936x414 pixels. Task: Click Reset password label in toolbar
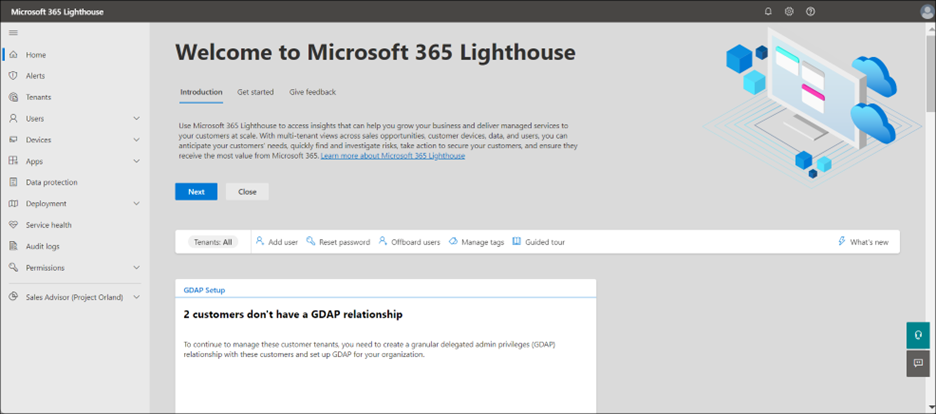344,242
